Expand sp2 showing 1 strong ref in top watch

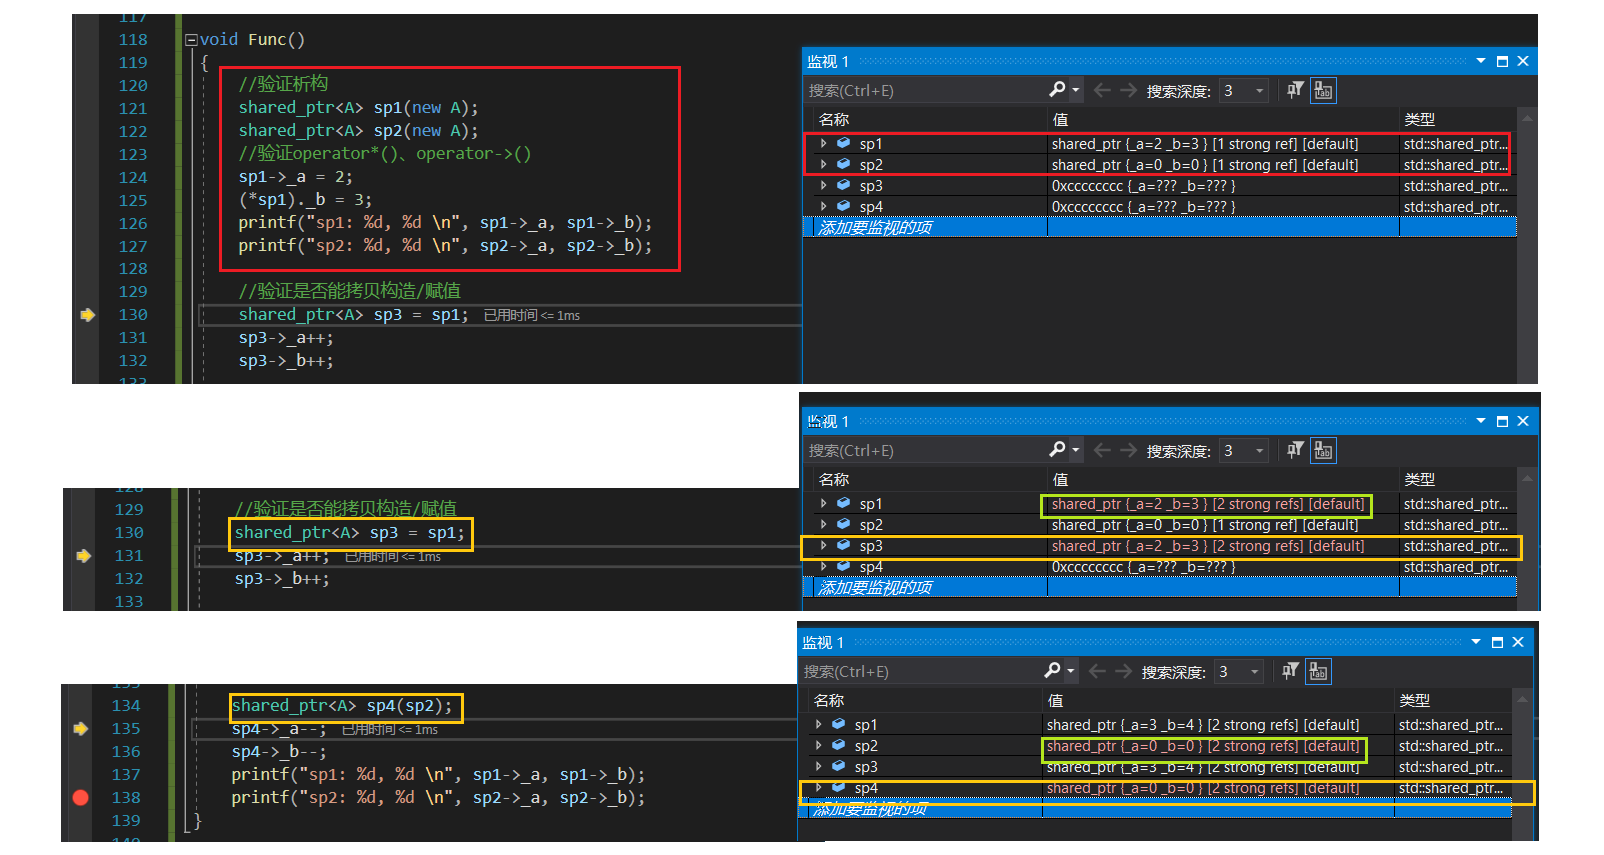pos(824,165)
